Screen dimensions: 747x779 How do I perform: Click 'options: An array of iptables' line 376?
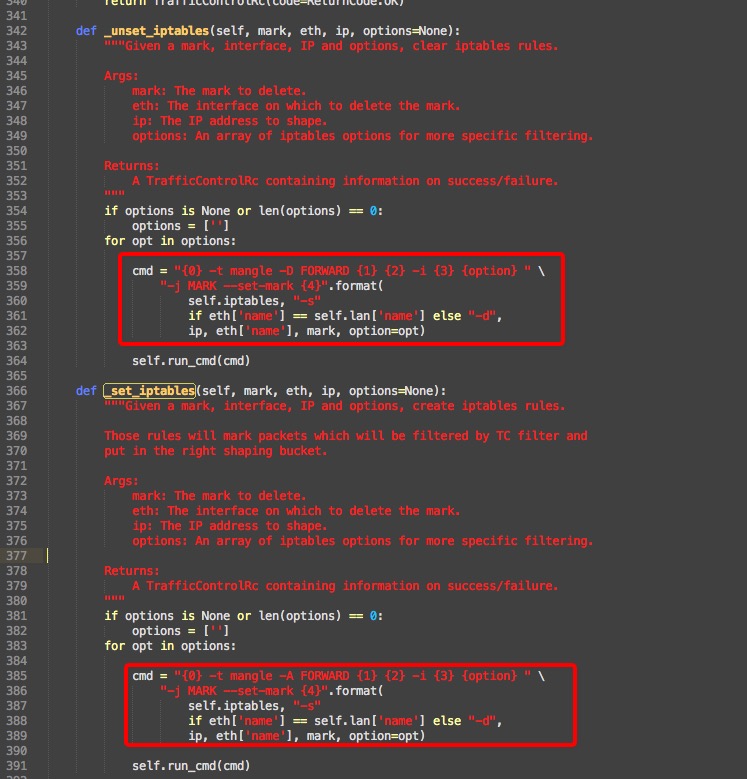point(363,541)
